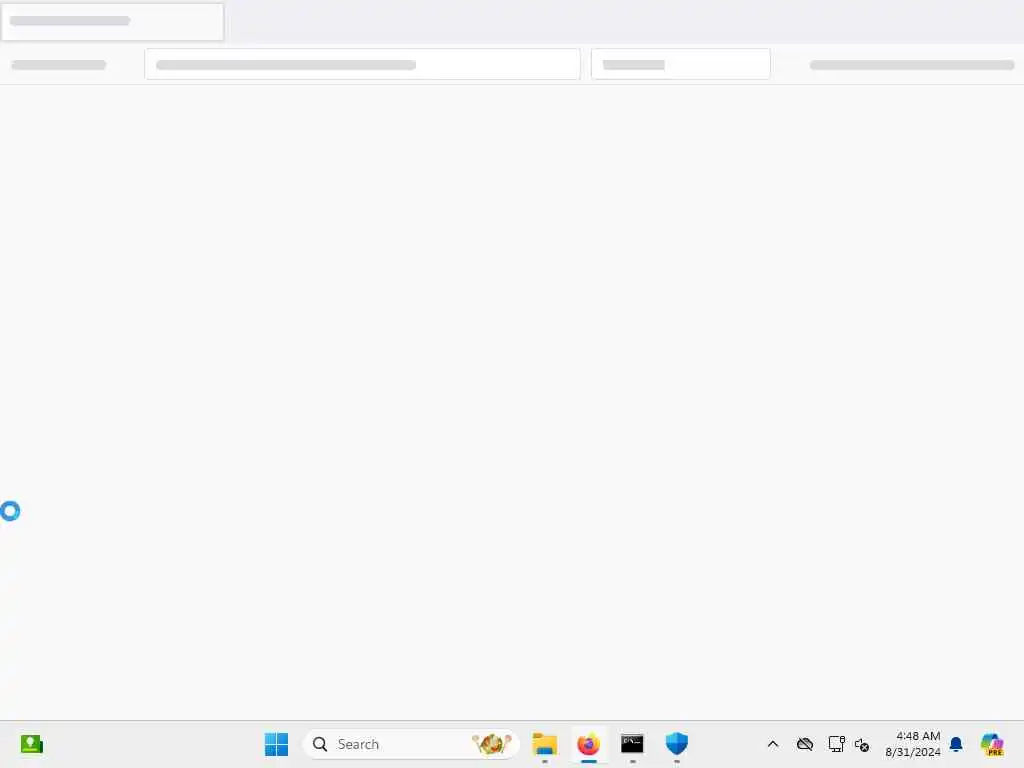Open the clock showing 4:48 AM

point(912,744)
